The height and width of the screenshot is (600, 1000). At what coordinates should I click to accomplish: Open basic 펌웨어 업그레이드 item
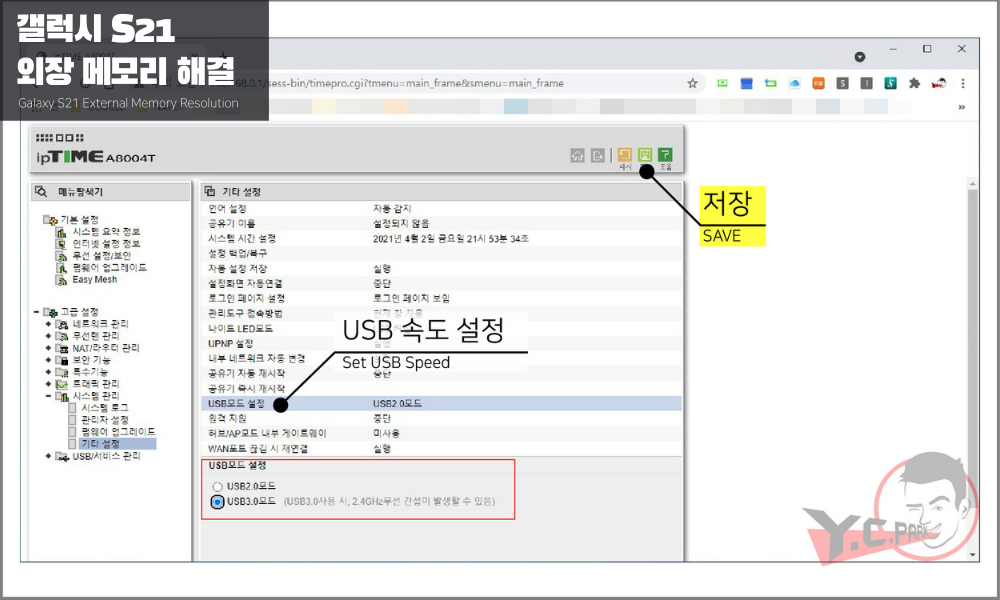coord(109,268)
